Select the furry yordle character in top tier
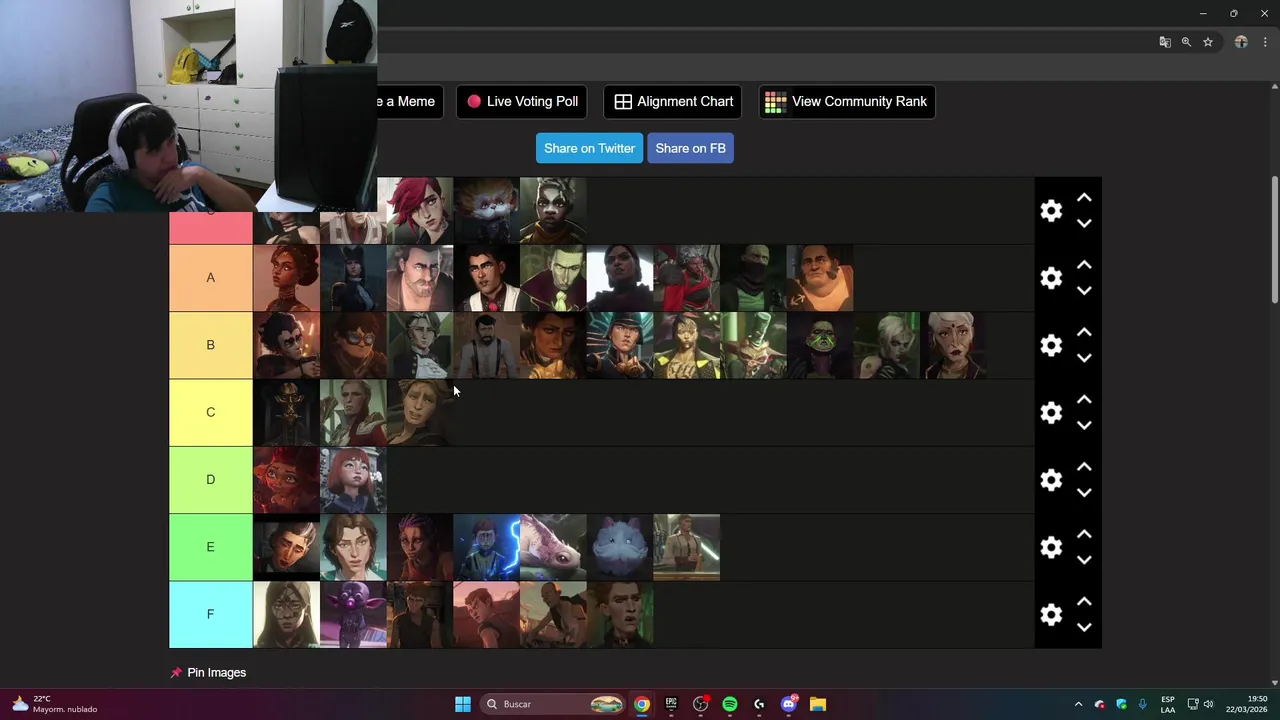Viewport: 1280px width, 720px height. (486, 210)
